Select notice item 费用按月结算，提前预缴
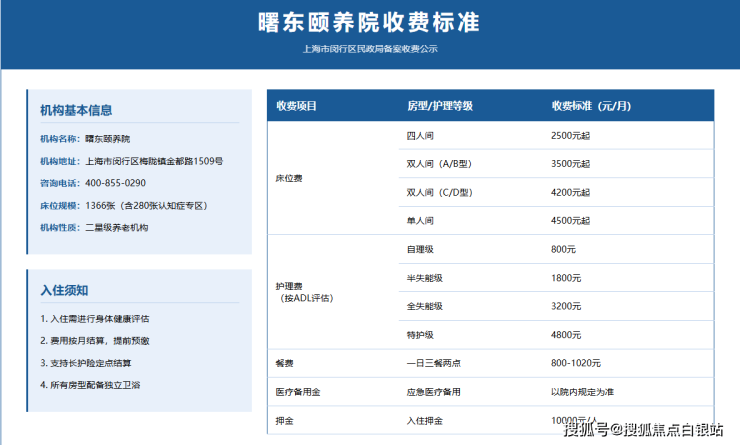 (94, 341)
